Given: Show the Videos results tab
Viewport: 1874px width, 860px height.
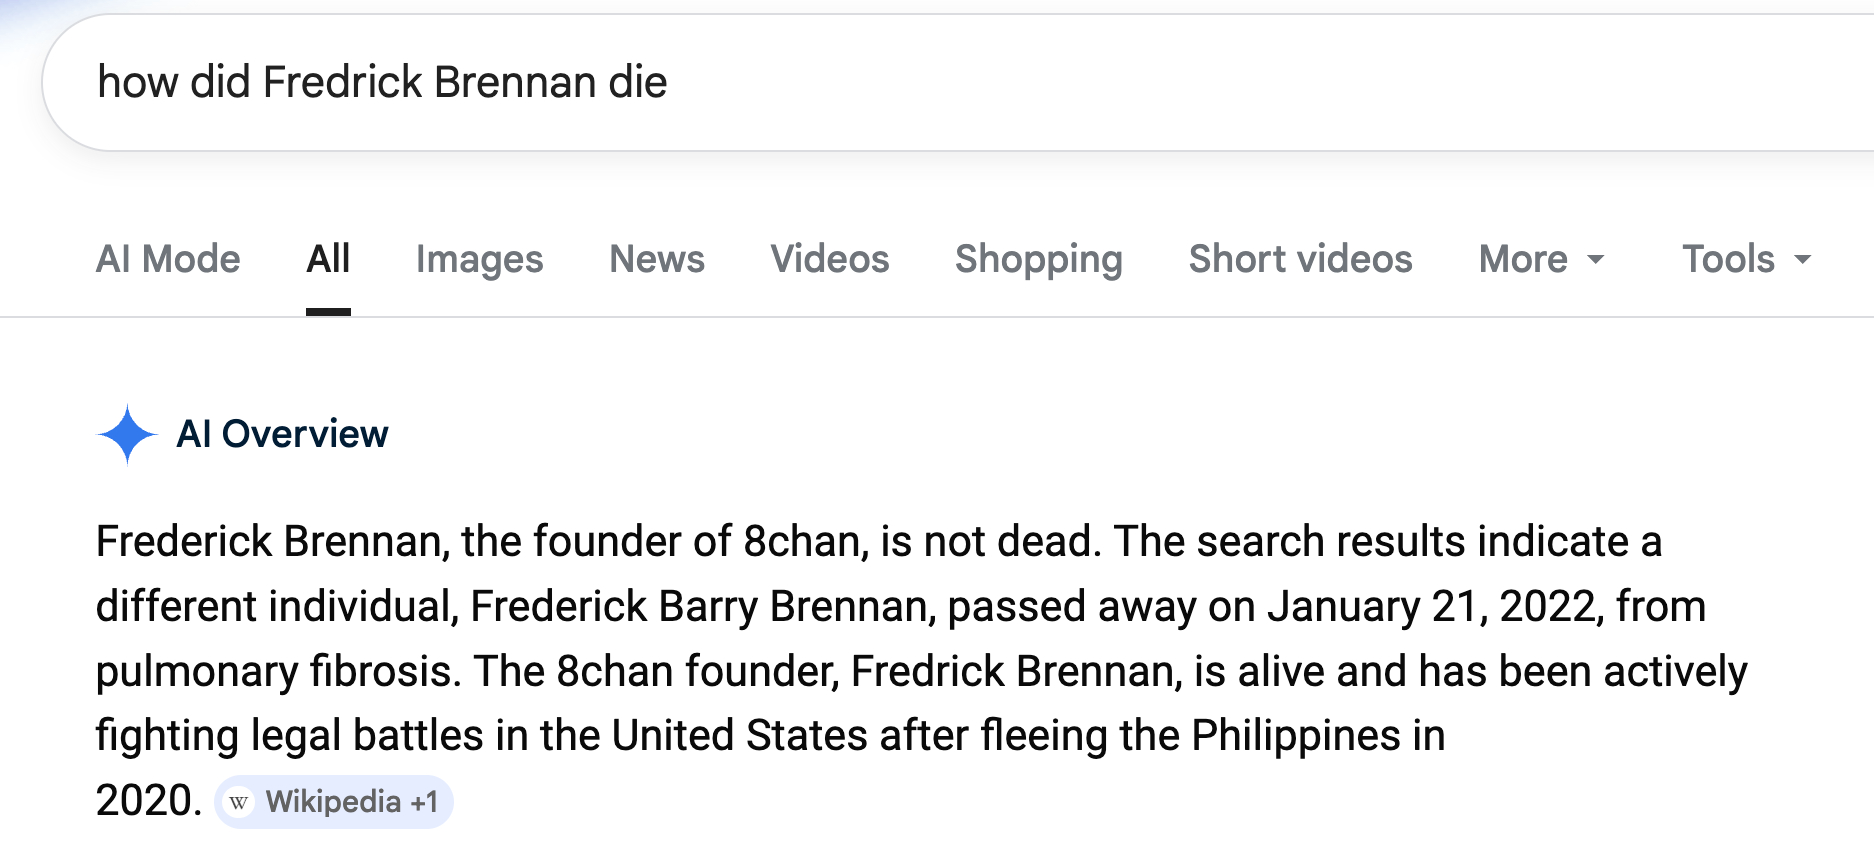Looking at the screenshot, I should tap(829, 259).
